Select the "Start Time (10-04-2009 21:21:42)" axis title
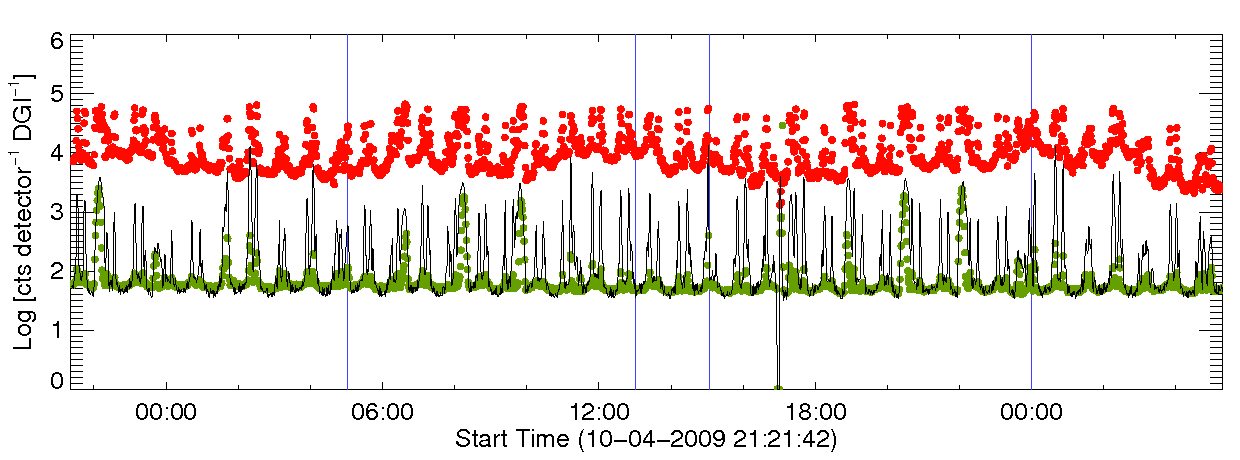Image resolution: width=1240 pixels, height=460 pixels. click(645, 439)
